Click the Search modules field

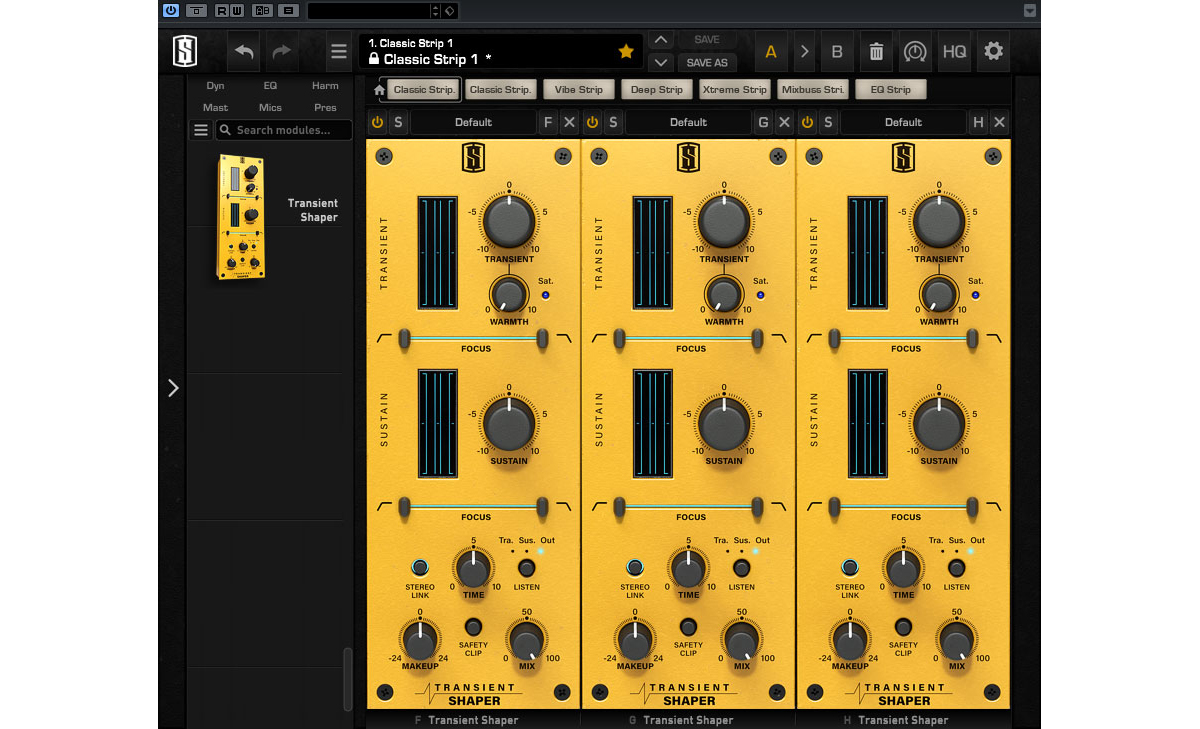click(284, 130)
